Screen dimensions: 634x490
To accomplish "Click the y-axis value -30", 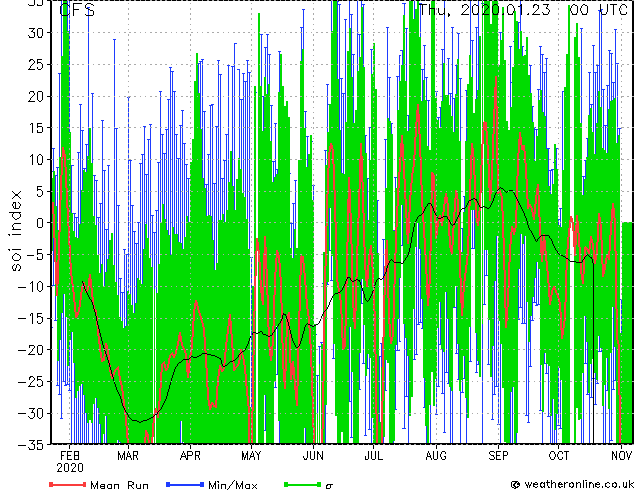I will pos(31,413).
